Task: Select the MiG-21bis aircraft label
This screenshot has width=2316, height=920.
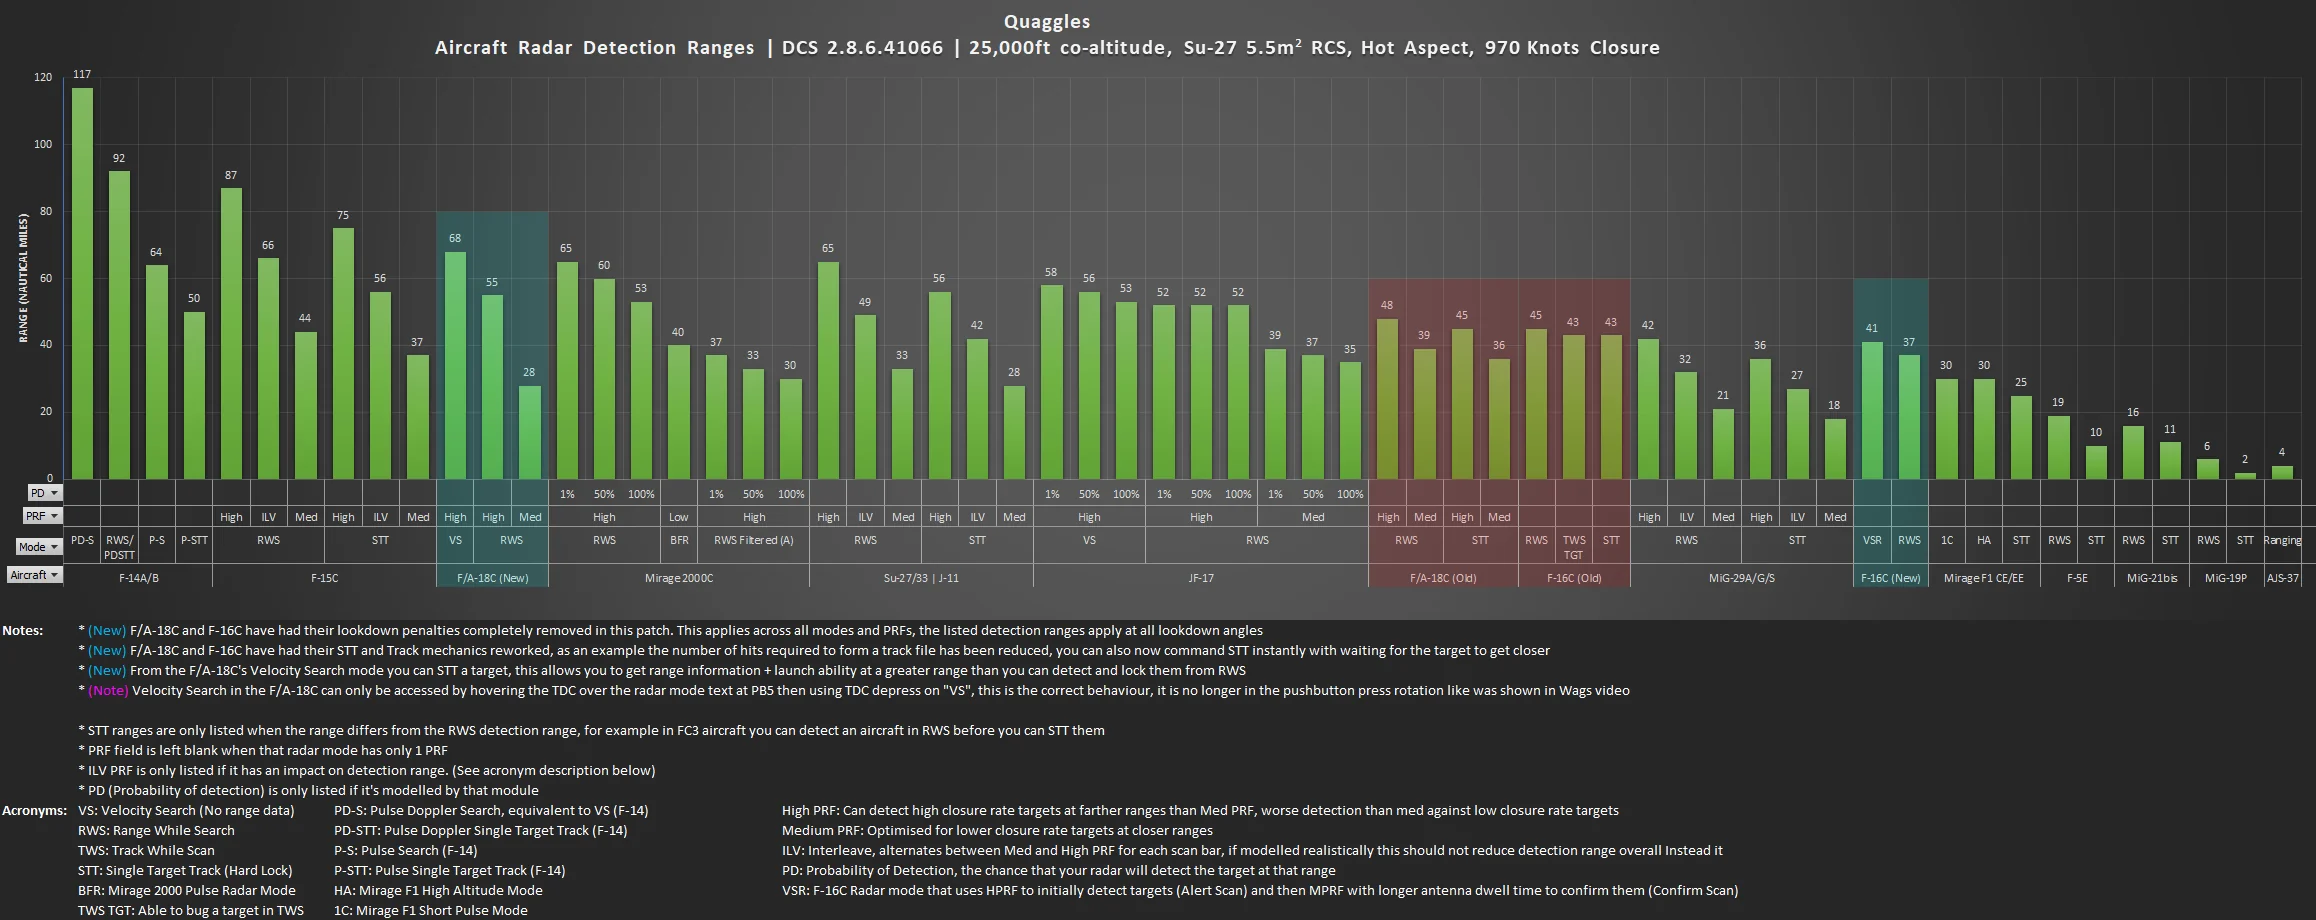Action: coord(2152,578)
